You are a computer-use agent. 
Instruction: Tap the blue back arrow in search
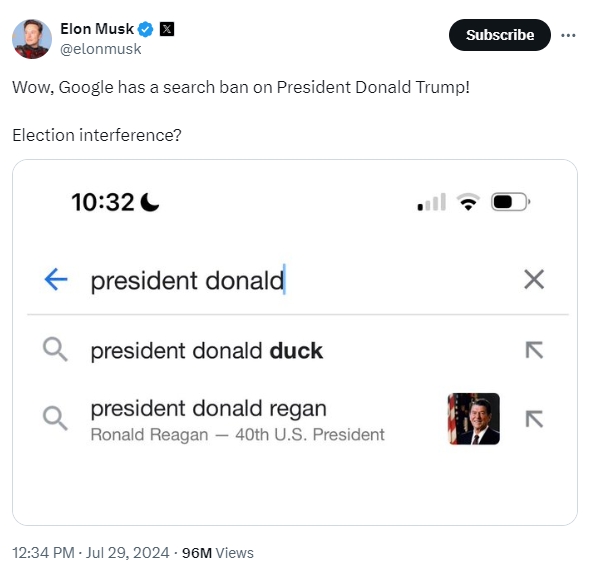coord(56,279)
